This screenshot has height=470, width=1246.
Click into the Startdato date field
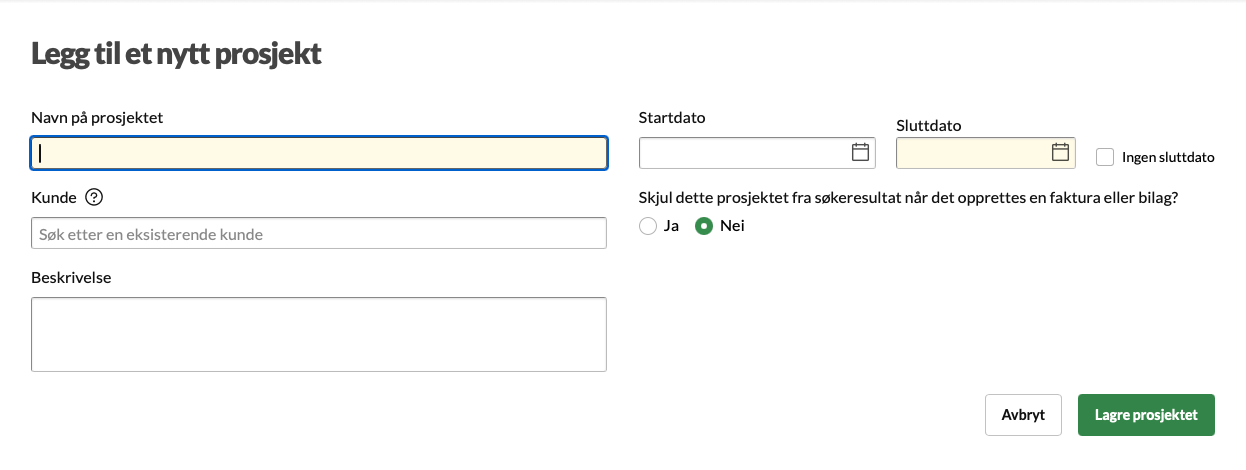740,153
